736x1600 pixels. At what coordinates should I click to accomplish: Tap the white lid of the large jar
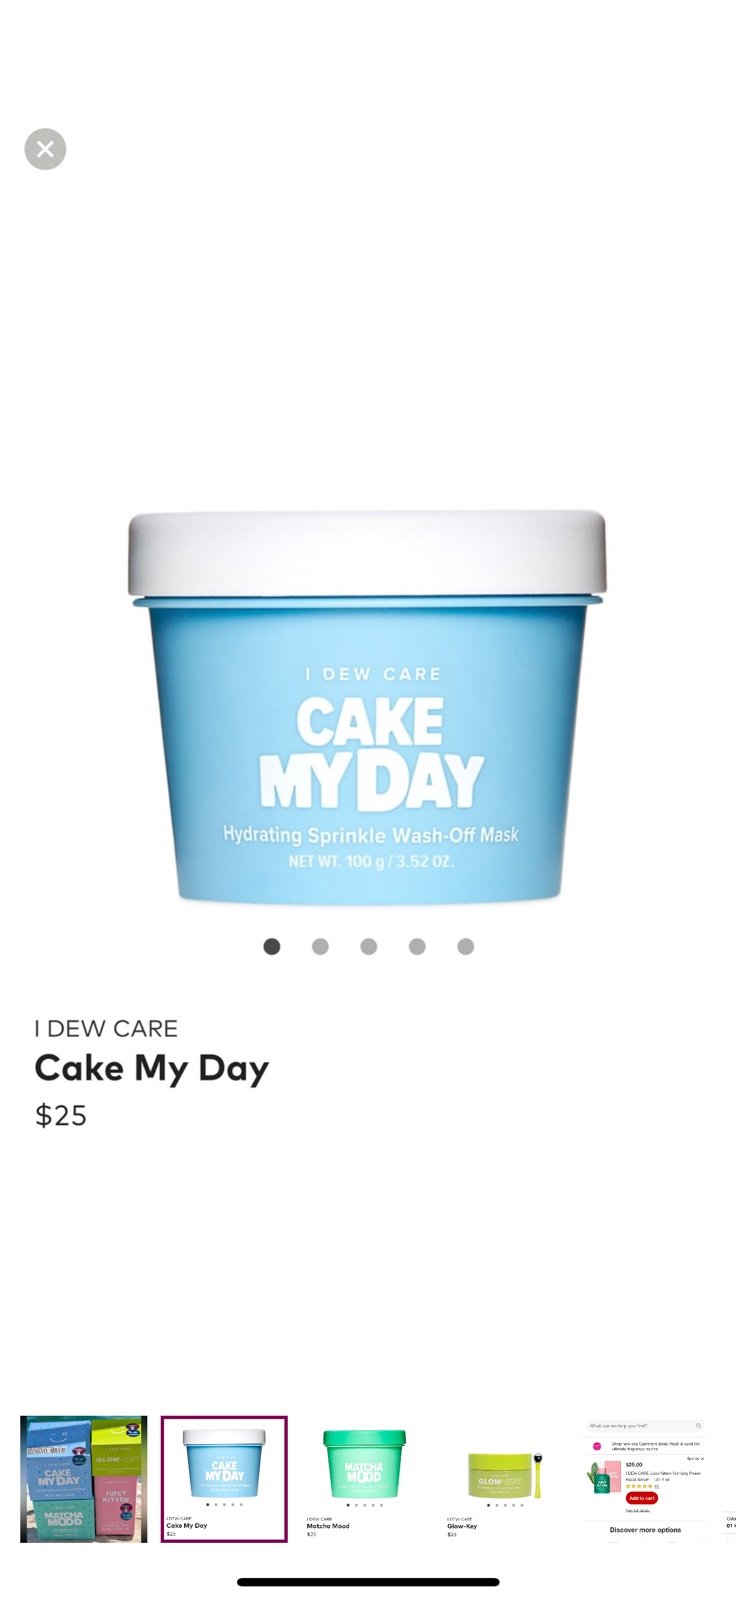point(367,555)
